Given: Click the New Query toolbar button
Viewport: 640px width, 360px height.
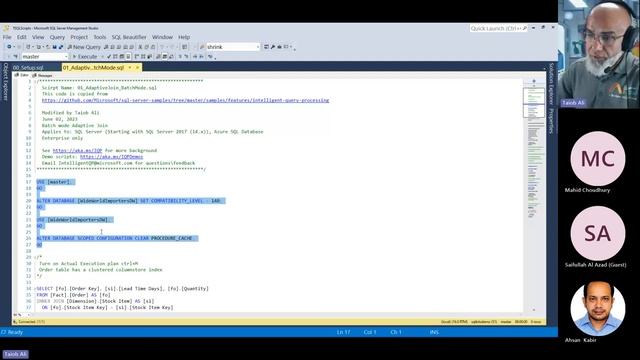Looking at the screenshot, I should (84, 47).
